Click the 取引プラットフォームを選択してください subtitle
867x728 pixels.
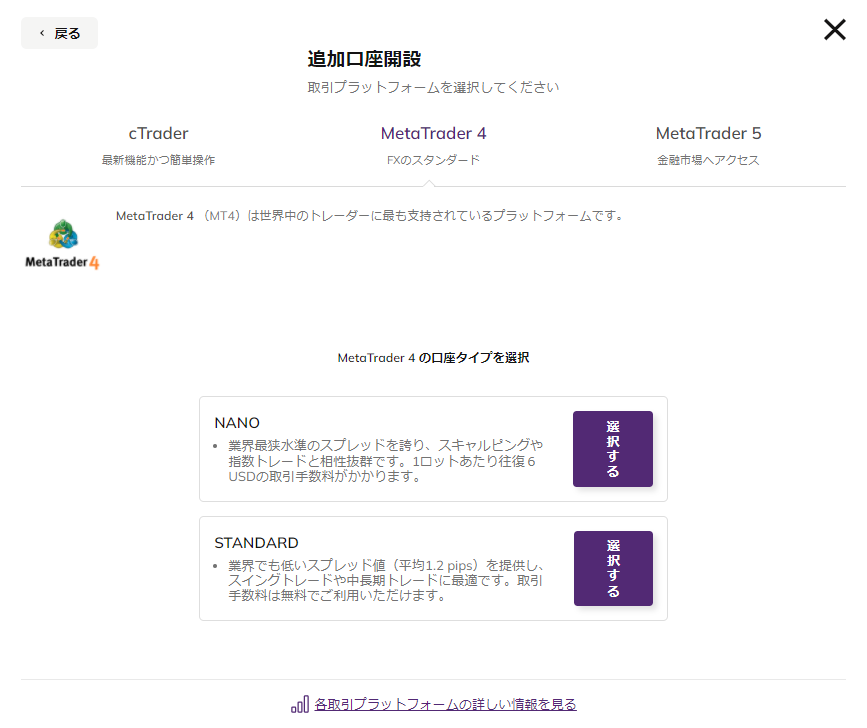[x=433, y=87]
